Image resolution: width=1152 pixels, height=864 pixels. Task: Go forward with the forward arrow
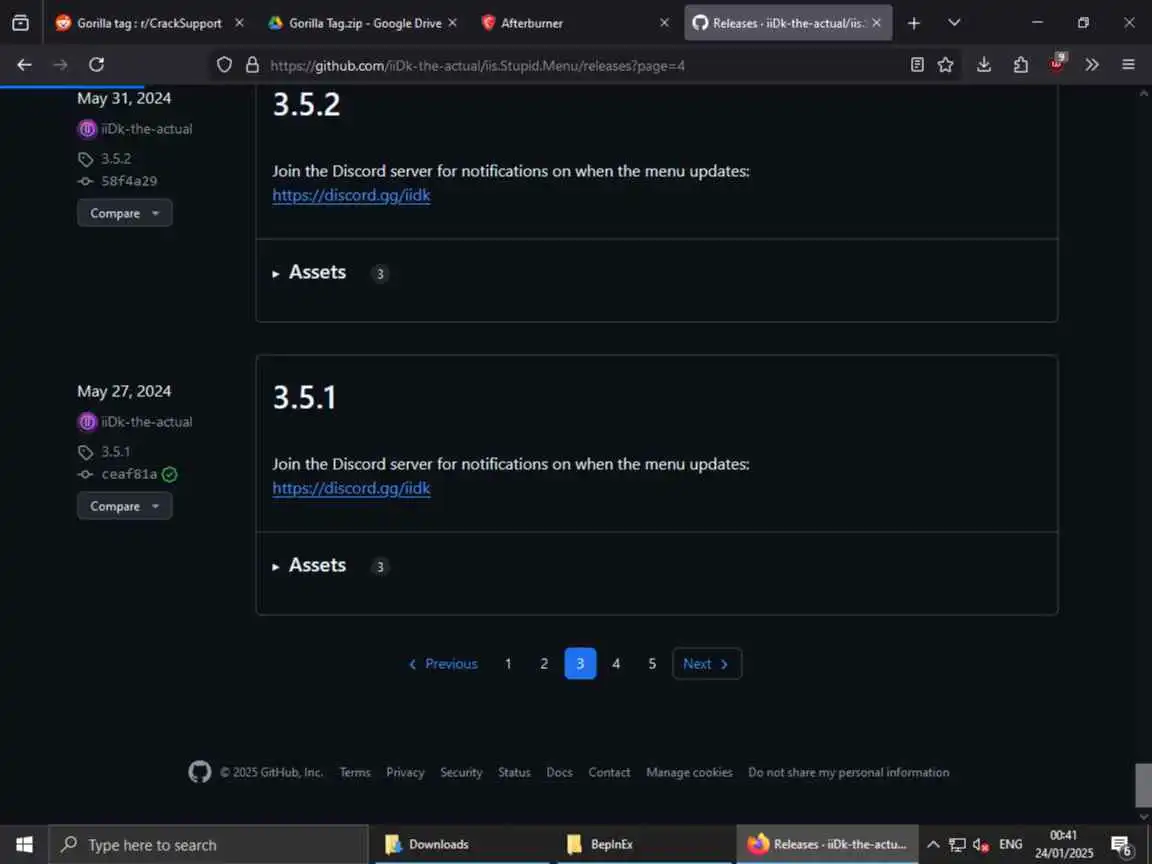(60, 65)
